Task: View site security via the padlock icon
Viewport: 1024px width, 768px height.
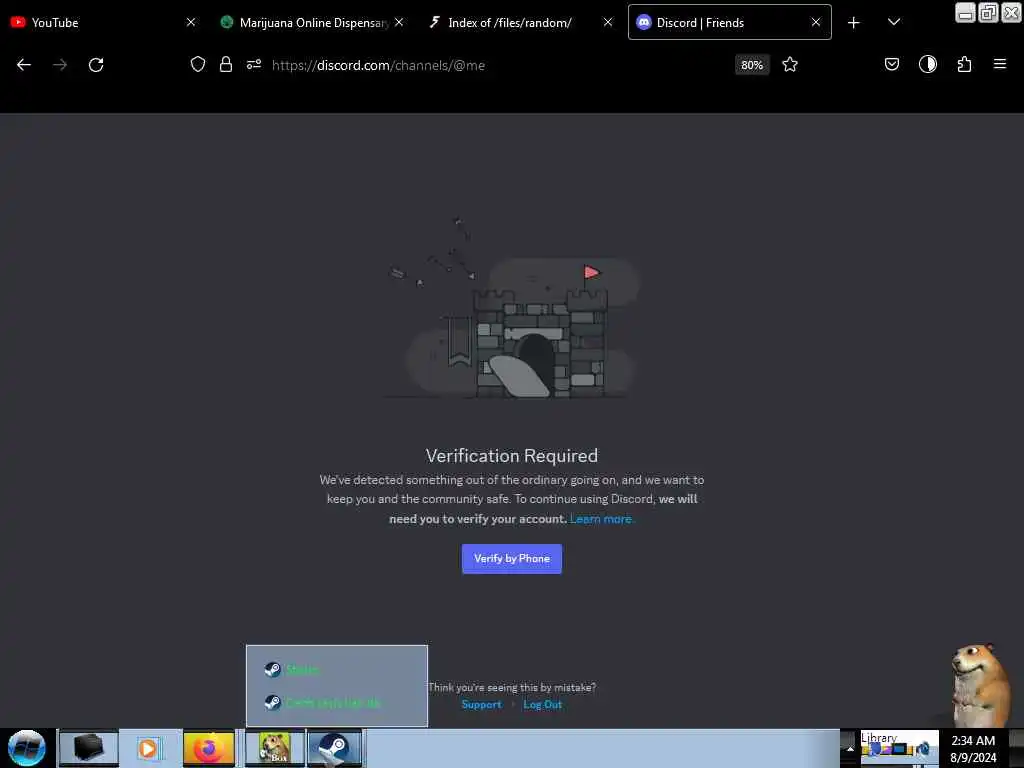Action: pyautogui.click(x=226, y=64)
